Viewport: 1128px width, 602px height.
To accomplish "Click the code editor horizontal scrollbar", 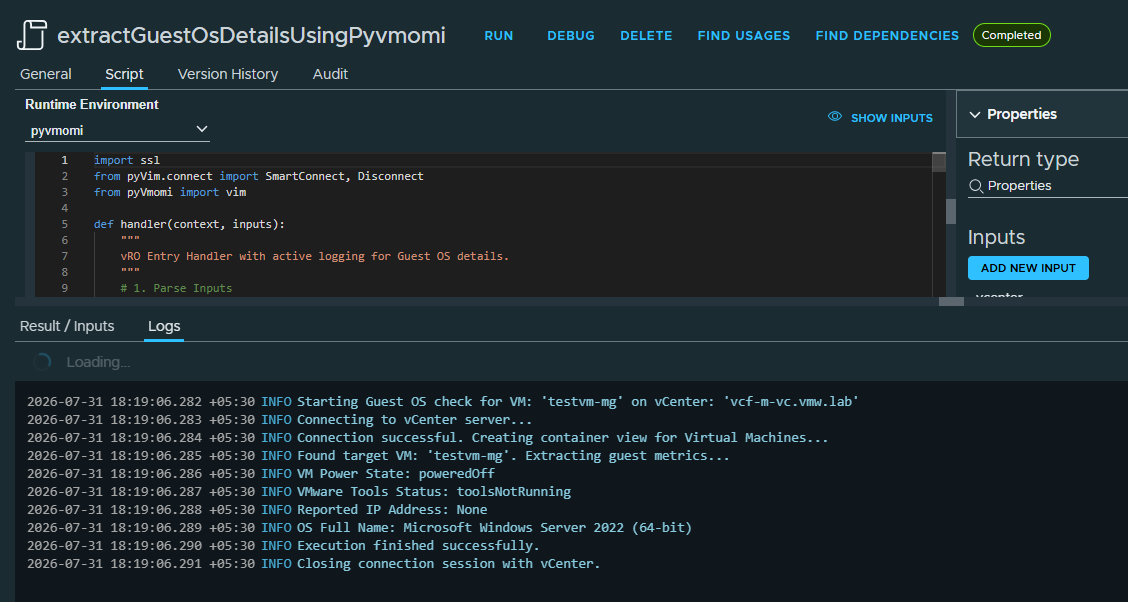I will point(951,301).
